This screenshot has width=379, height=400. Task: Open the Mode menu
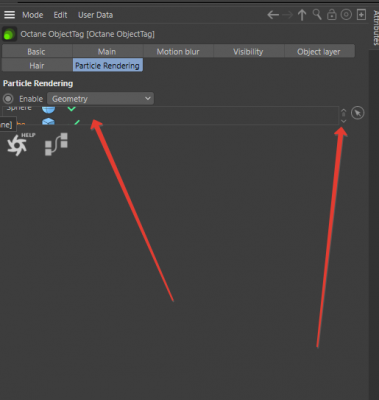[x=33, y=15]
